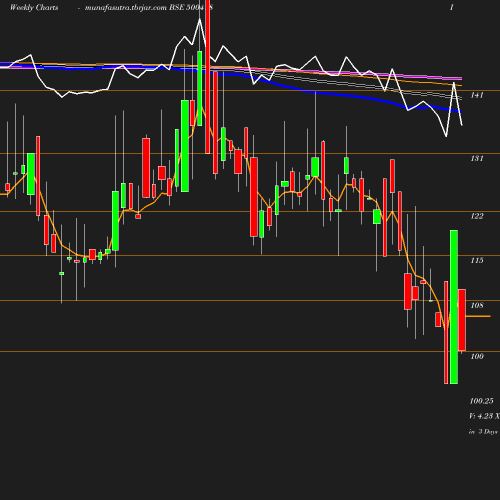Click the last red candle near 108
Viewport: 500px width, 500px height.
[462, 320]
